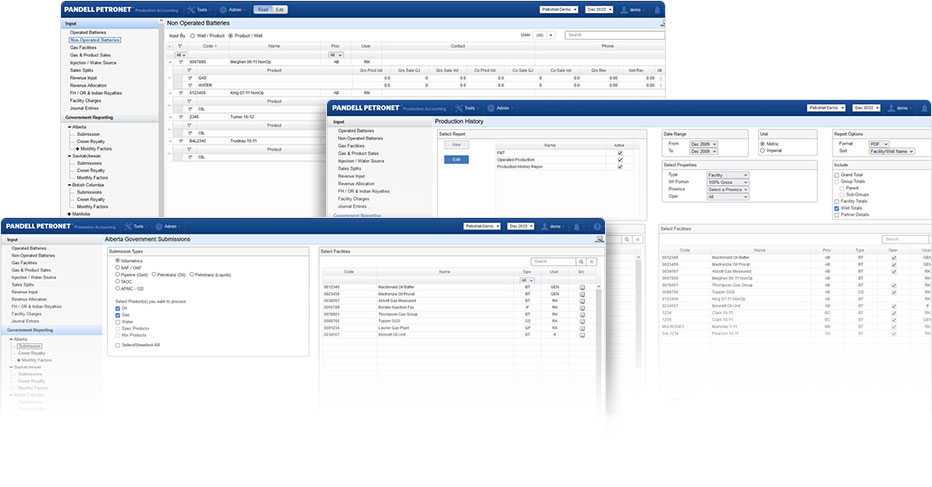The image size is (932, 487).
Task: Open Select a Province dropdown
Action: pos(728,189)
